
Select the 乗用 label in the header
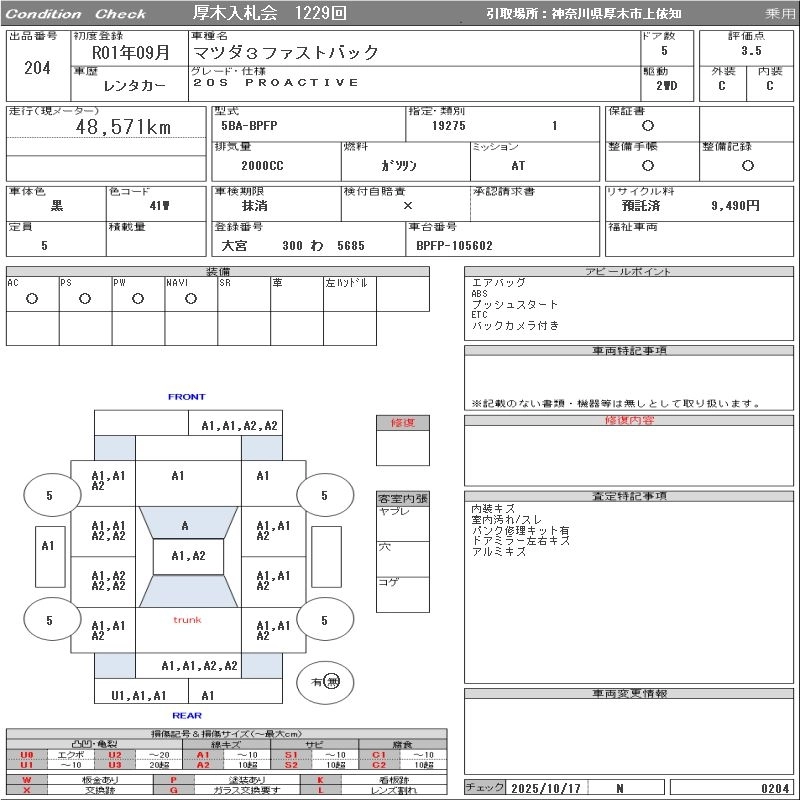click(x=780, y=14)
